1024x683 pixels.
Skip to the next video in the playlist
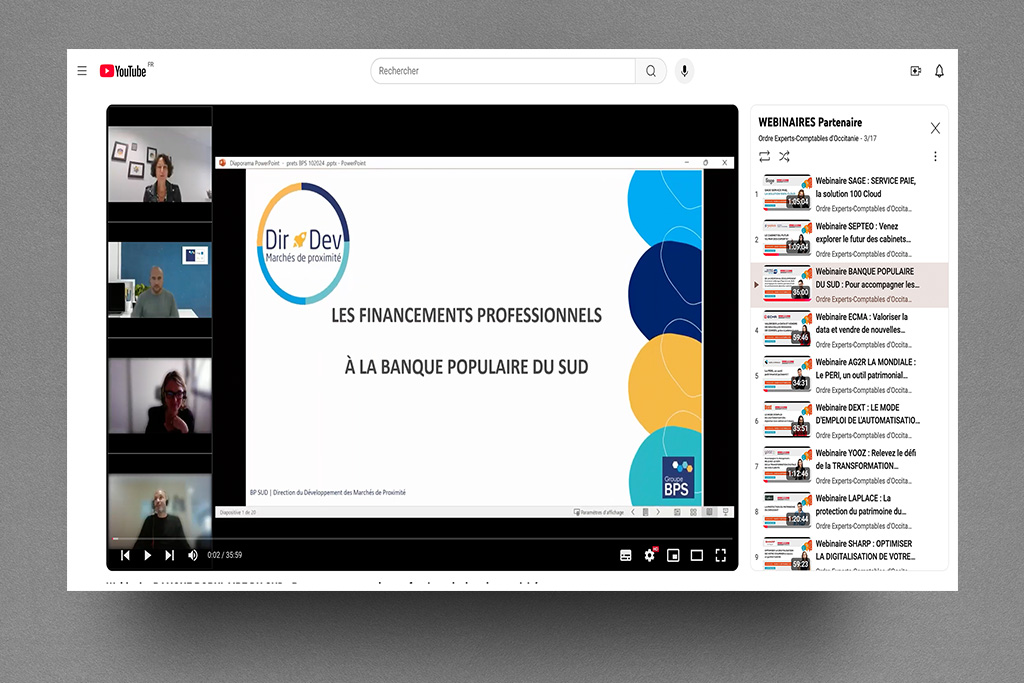[x=169, y=555]
